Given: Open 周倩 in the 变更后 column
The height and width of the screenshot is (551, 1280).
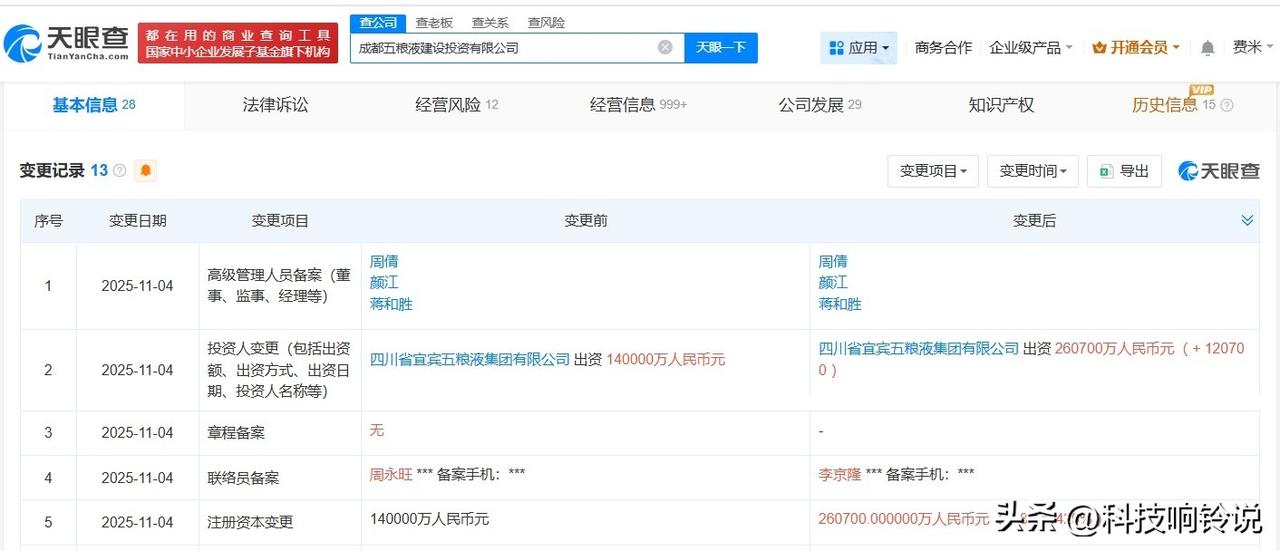Looking at the screenshot, I should 833,261.
